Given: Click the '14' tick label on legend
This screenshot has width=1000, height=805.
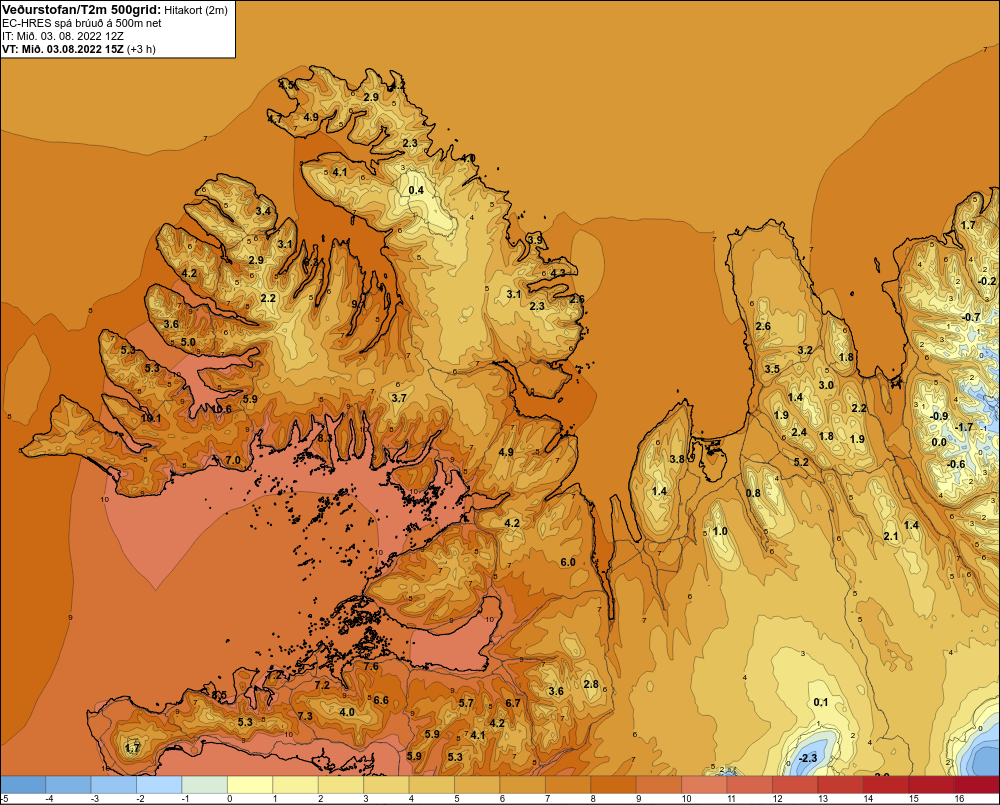Looking at the screenshot, I should pyautogui.click(x=869, y=799).
